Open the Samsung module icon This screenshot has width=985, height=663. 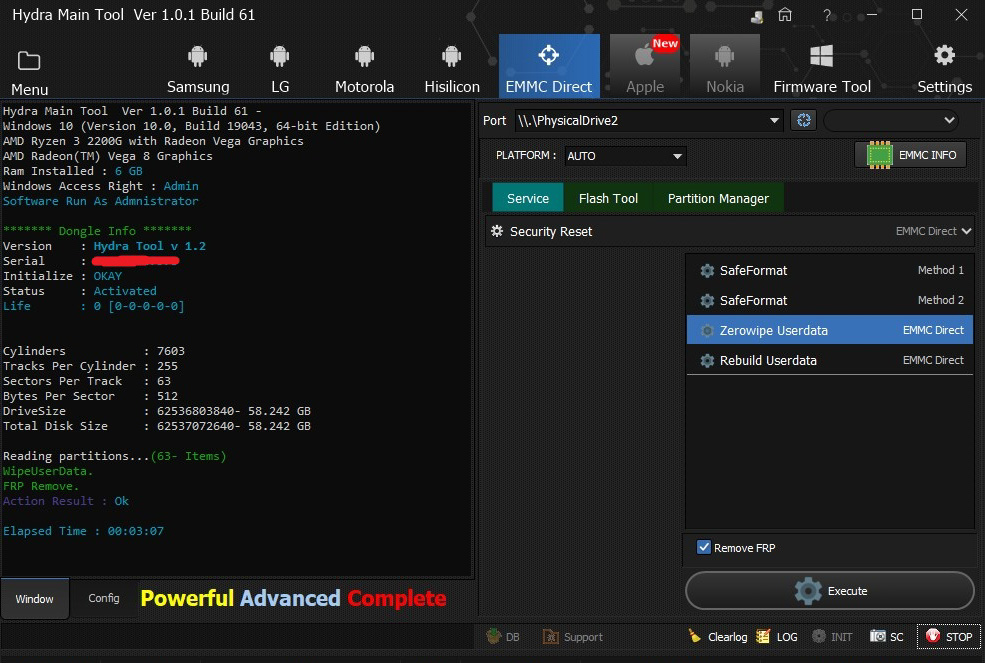[x=198, y=57]
